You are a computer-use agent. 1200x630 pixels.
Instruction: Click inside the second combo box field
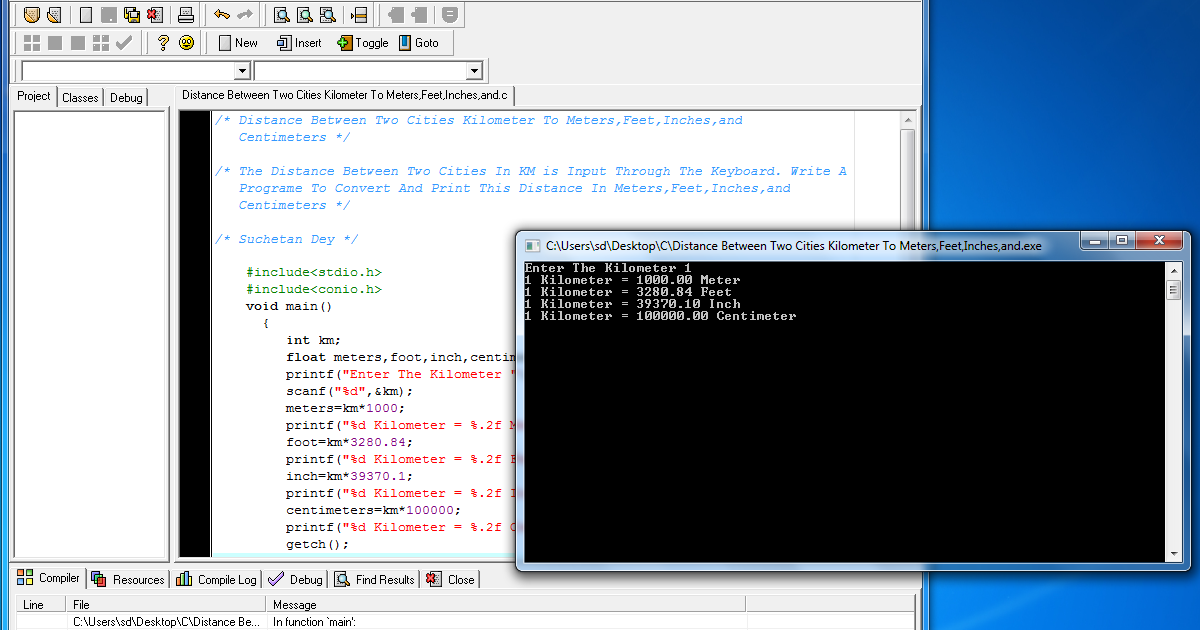(x=361, y=71)
